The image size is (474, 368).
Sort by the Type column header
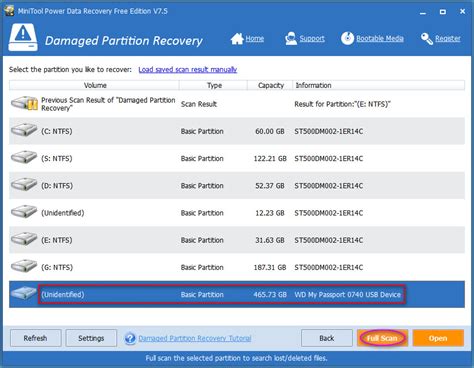click(x=214, y=85)
